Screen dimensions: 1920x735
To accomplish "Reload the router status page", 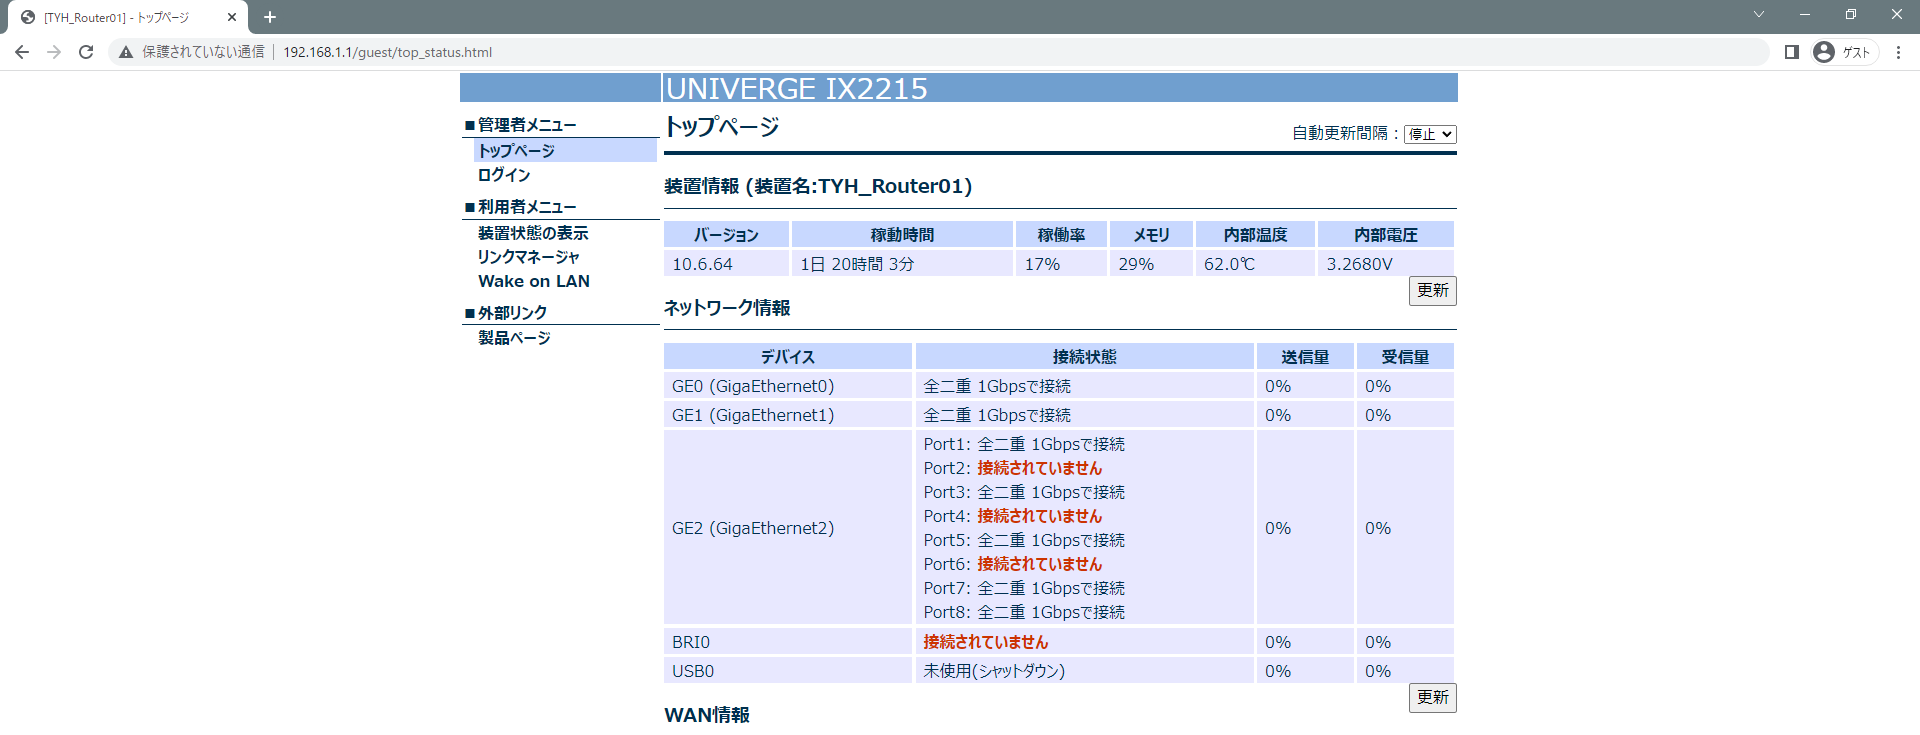I will point(86,52).
